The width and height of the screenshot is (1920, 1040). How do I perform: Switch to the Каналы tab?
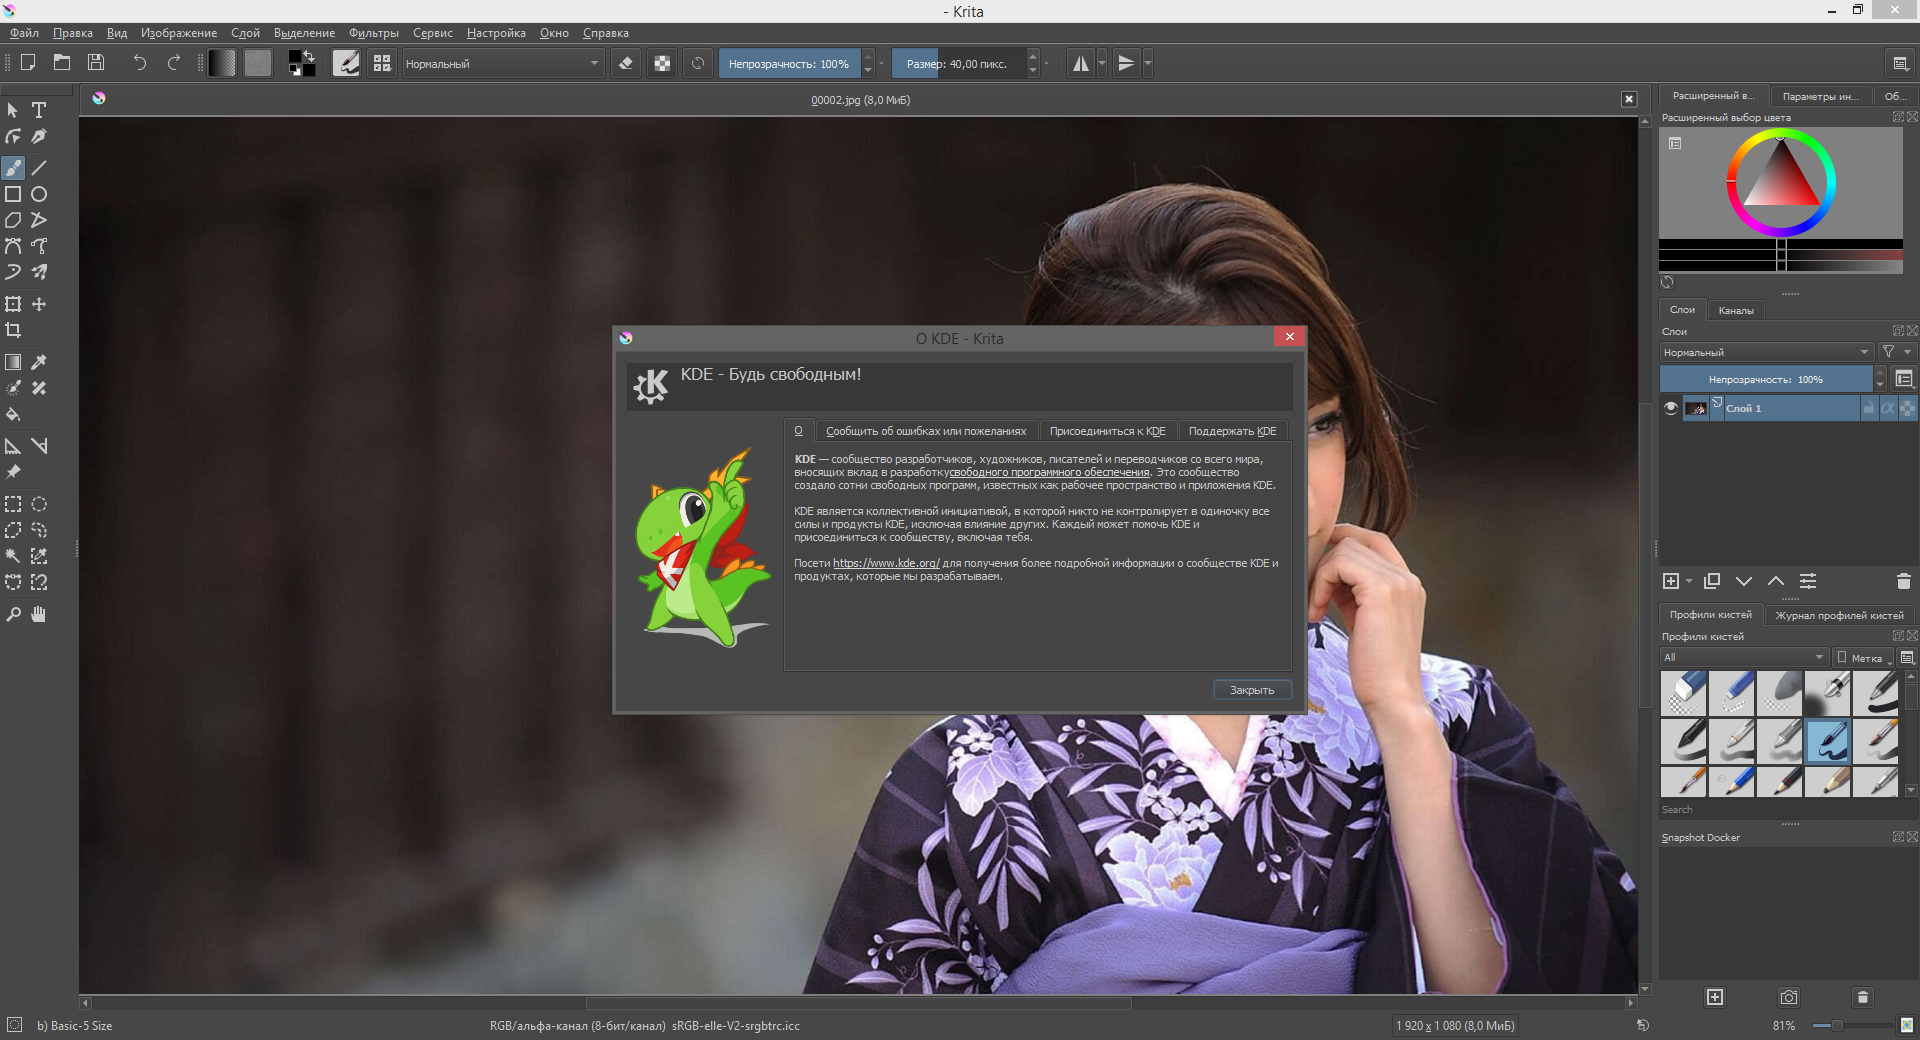1736,310
